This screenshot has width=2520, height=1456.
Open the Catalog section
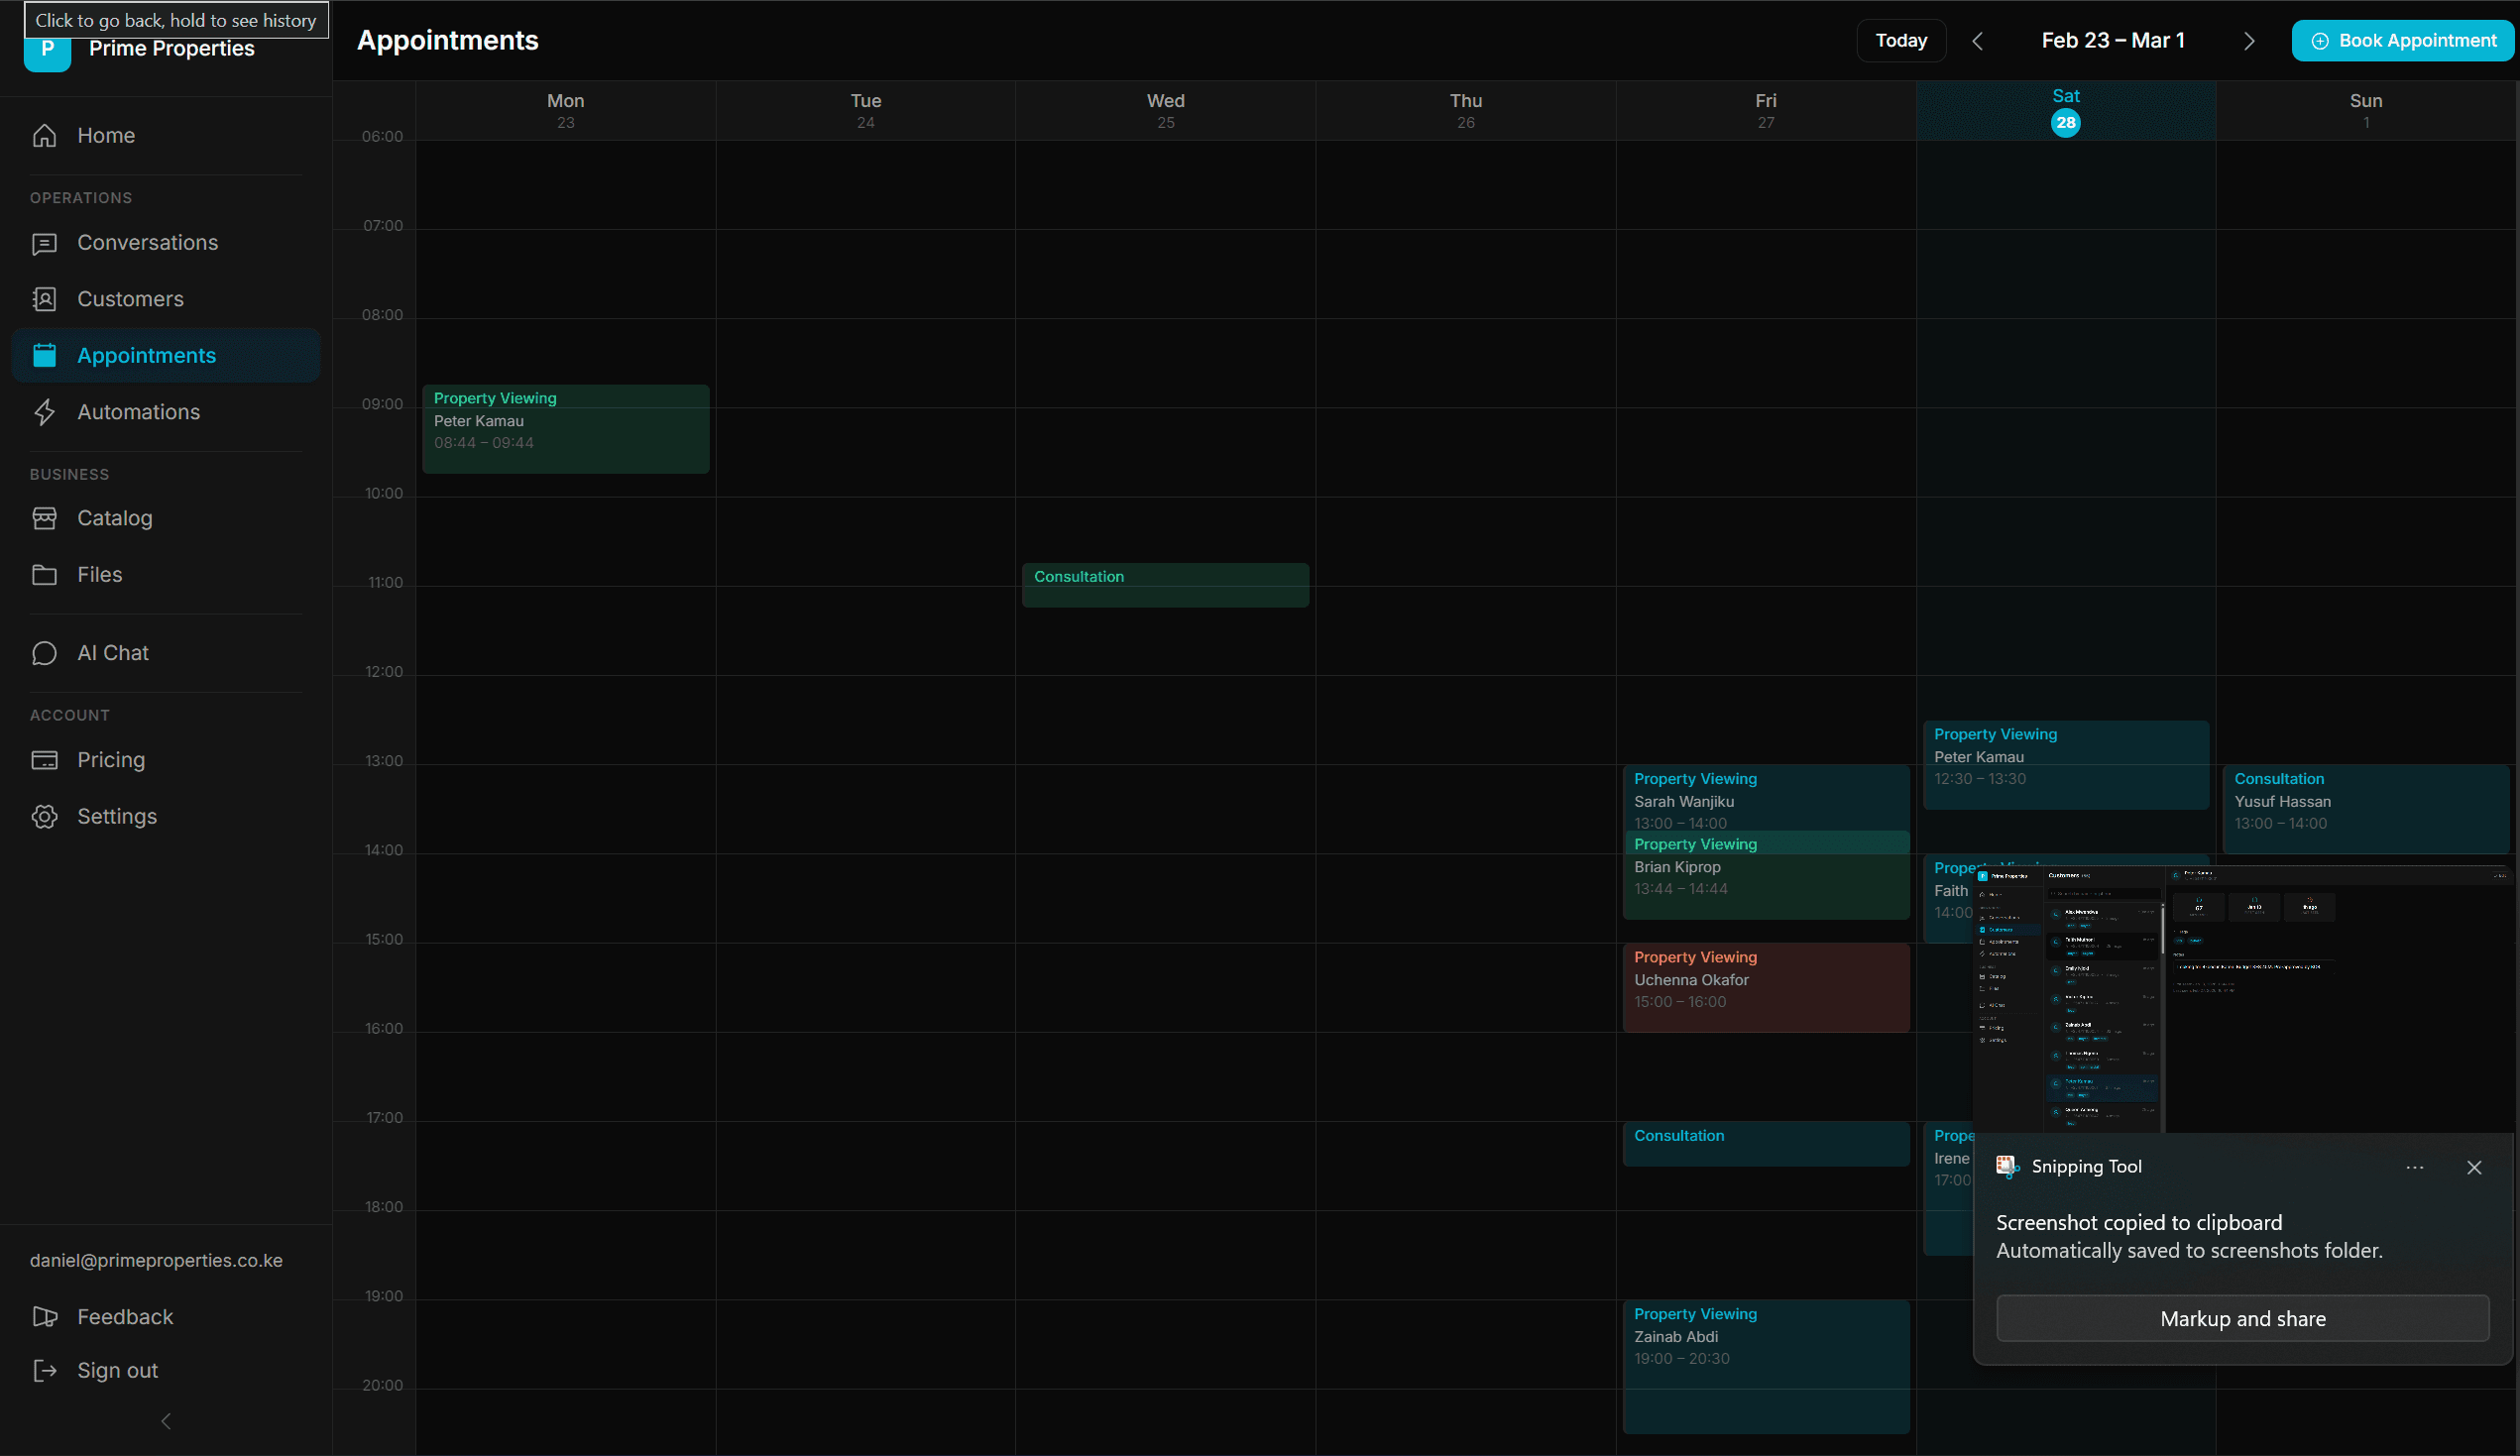[x=113, y=518]
